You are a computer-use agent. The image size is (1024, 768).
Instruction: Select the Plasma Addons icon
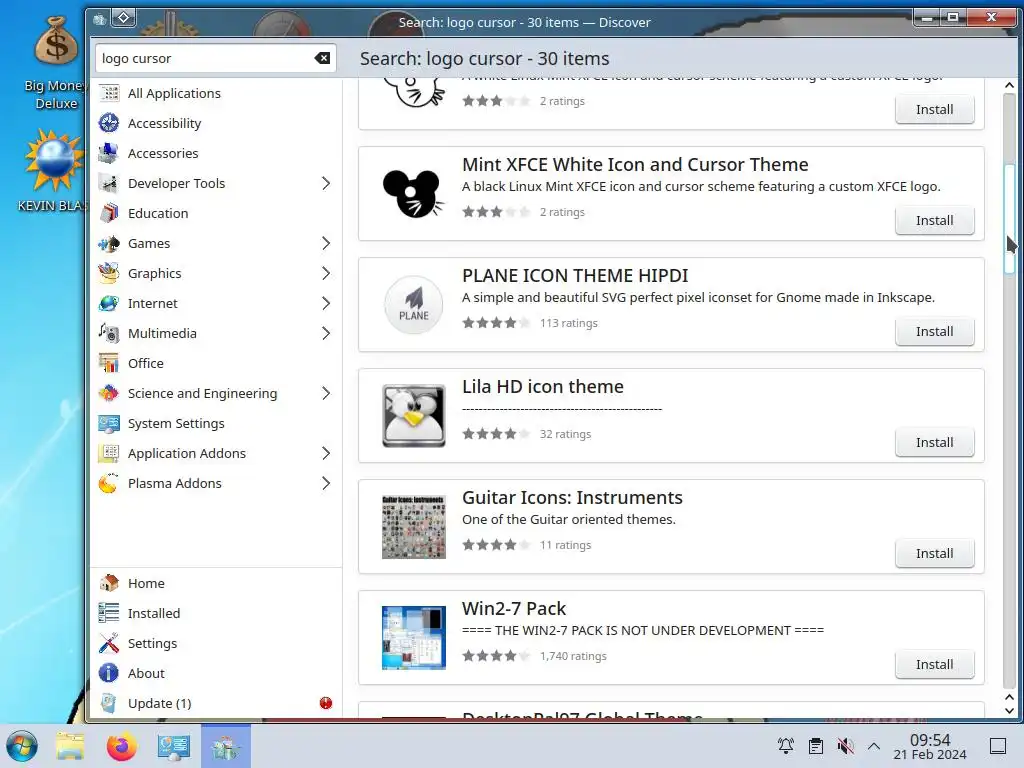(x=108, y=484)
